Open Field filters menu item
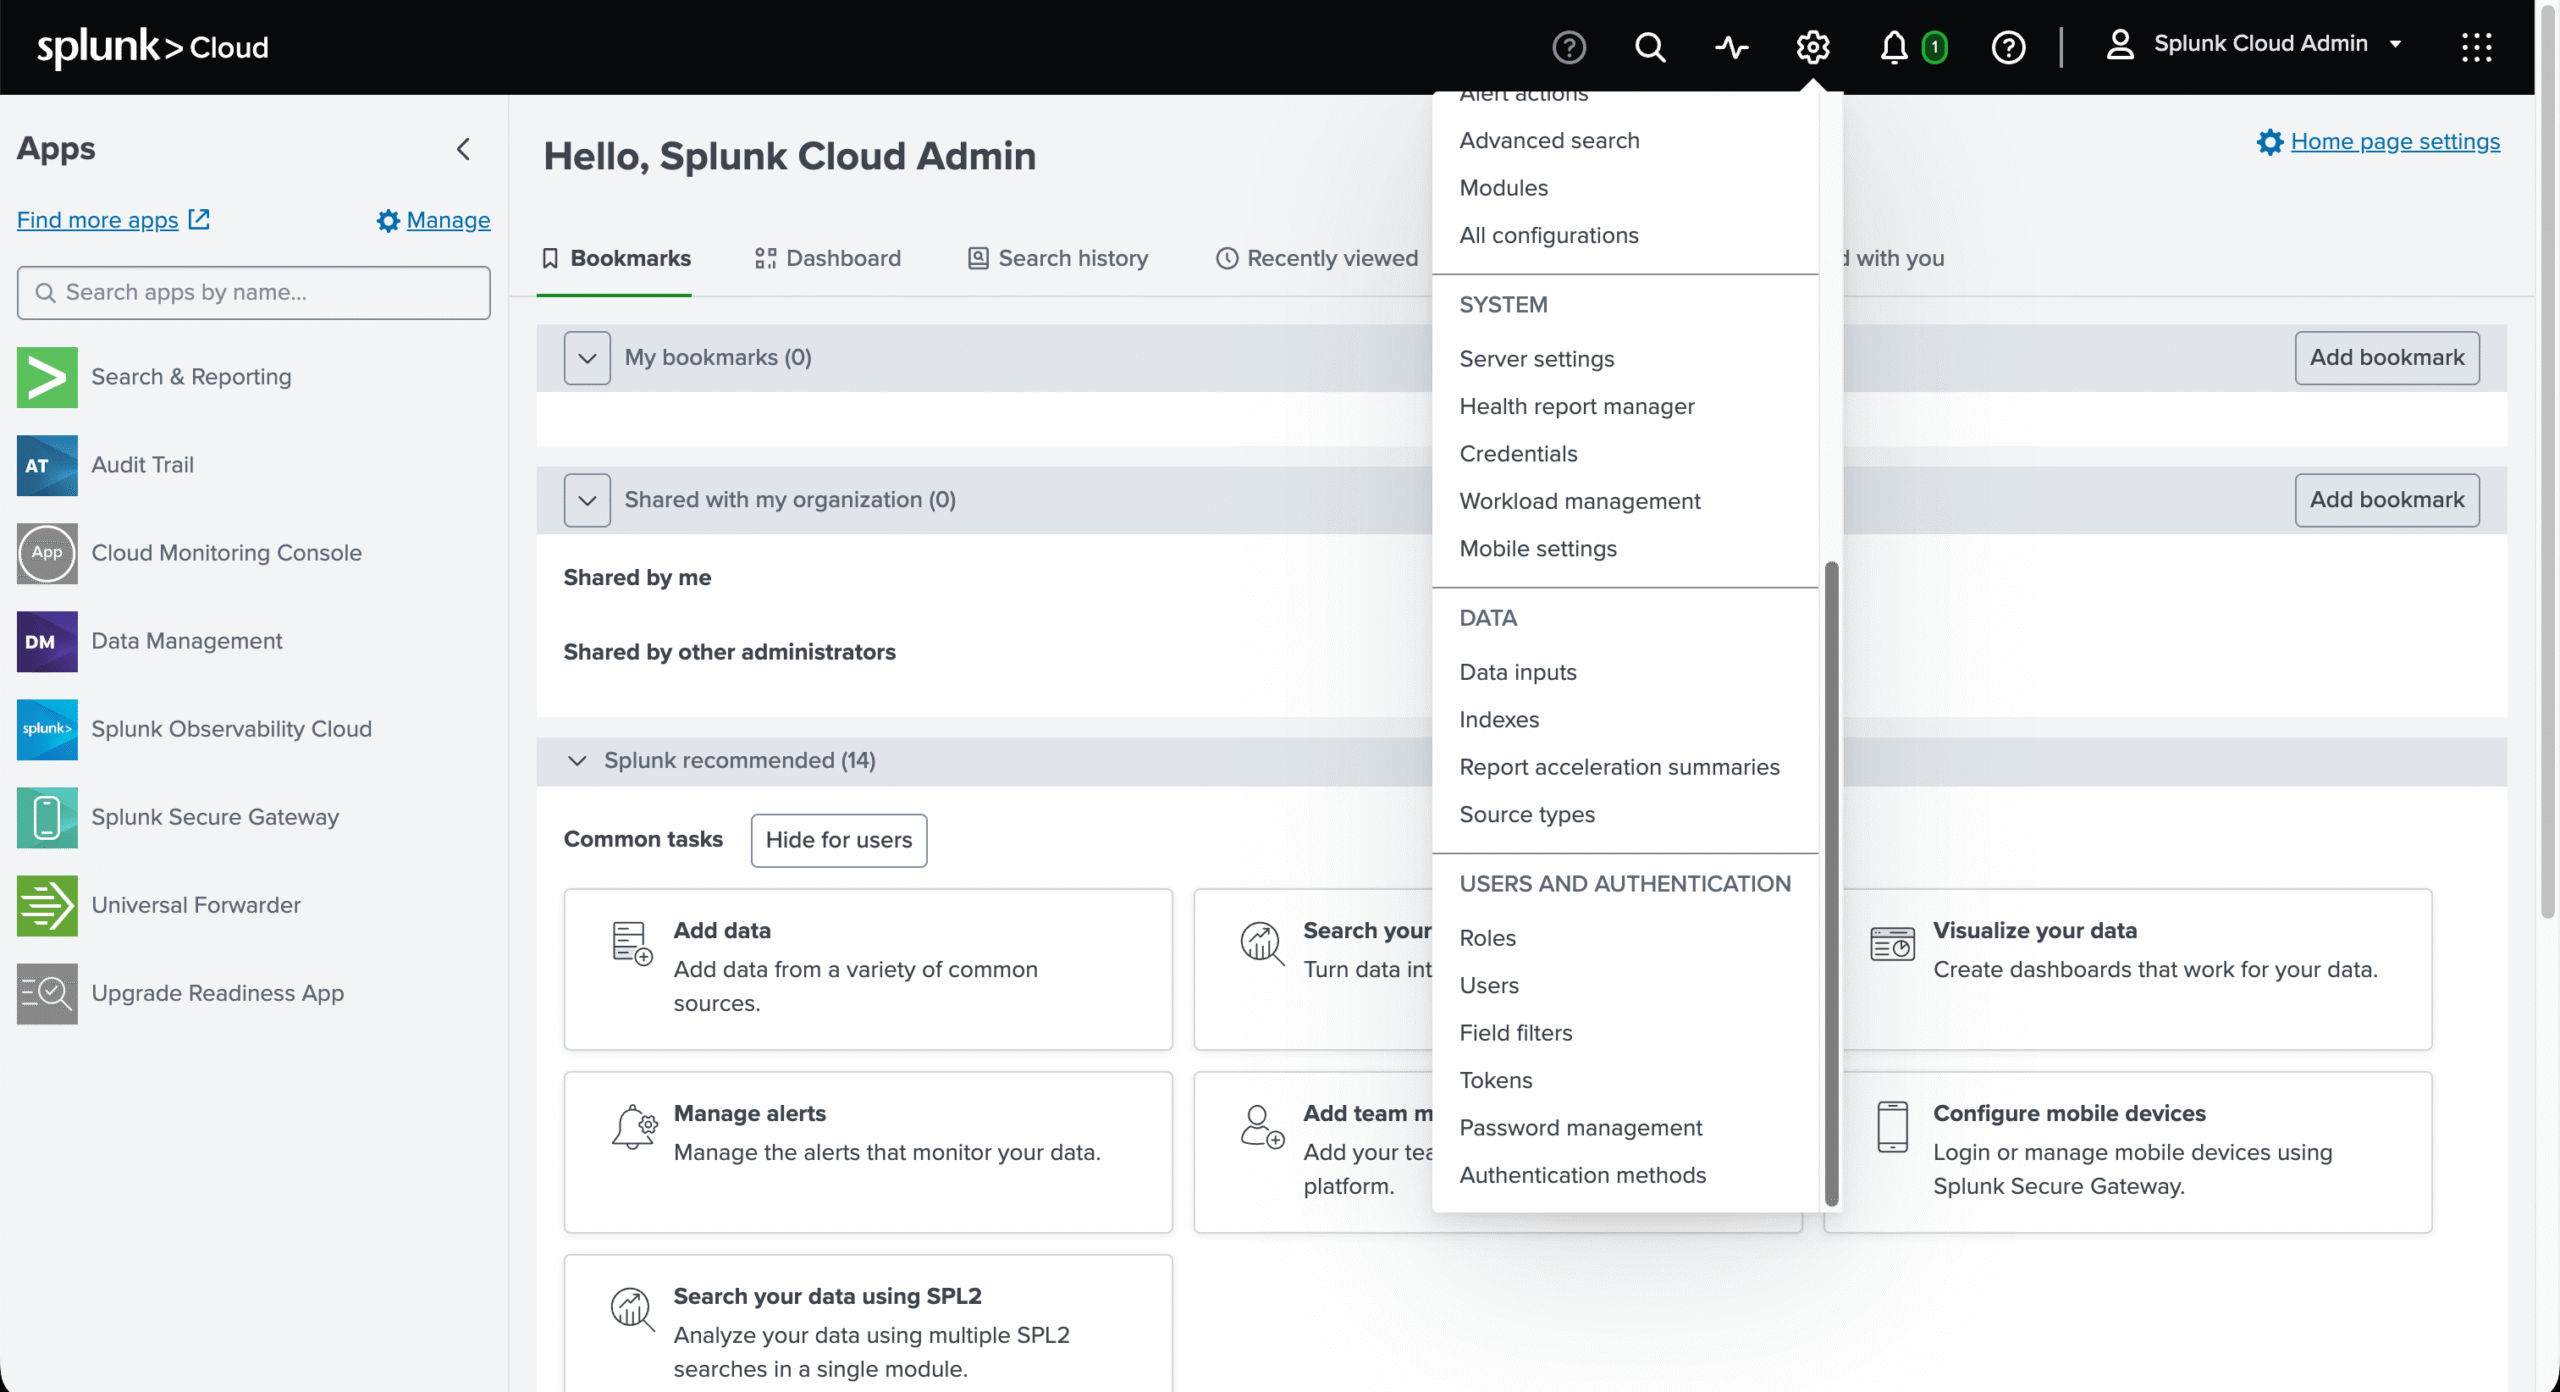 click(1515, 1034)
